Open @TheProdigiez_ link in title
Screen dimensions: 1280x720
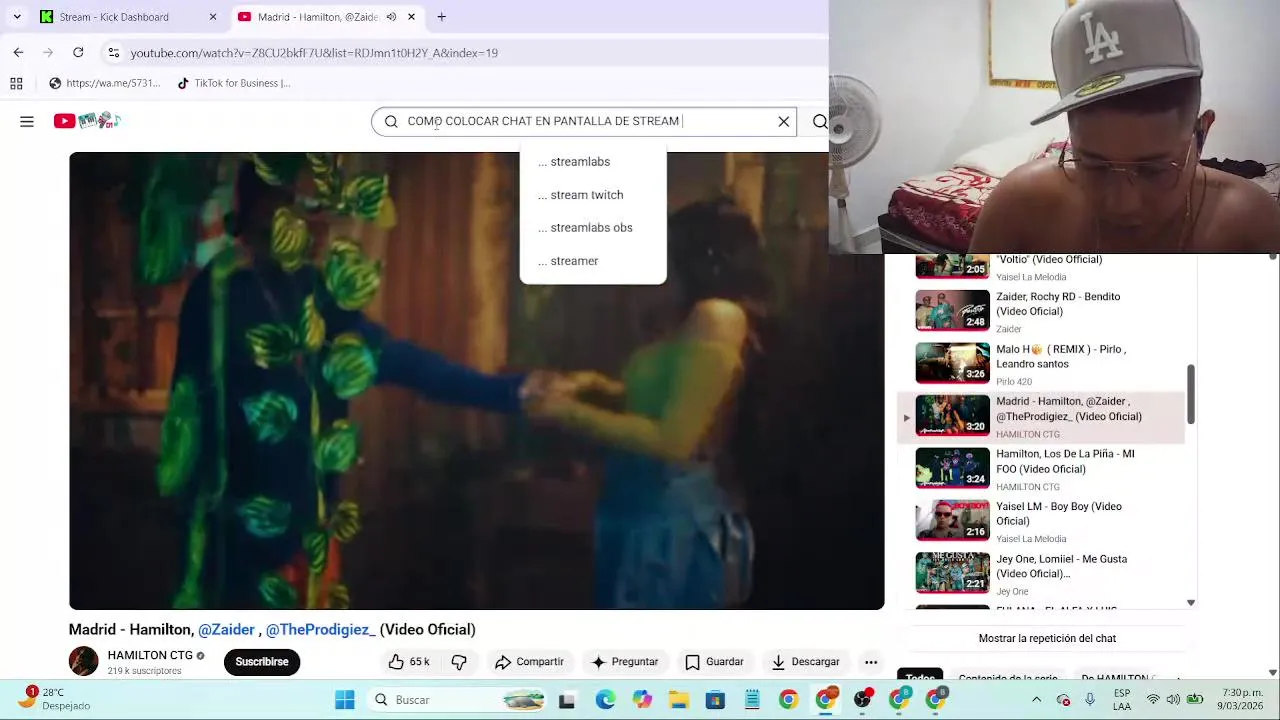tap(320, 629)
